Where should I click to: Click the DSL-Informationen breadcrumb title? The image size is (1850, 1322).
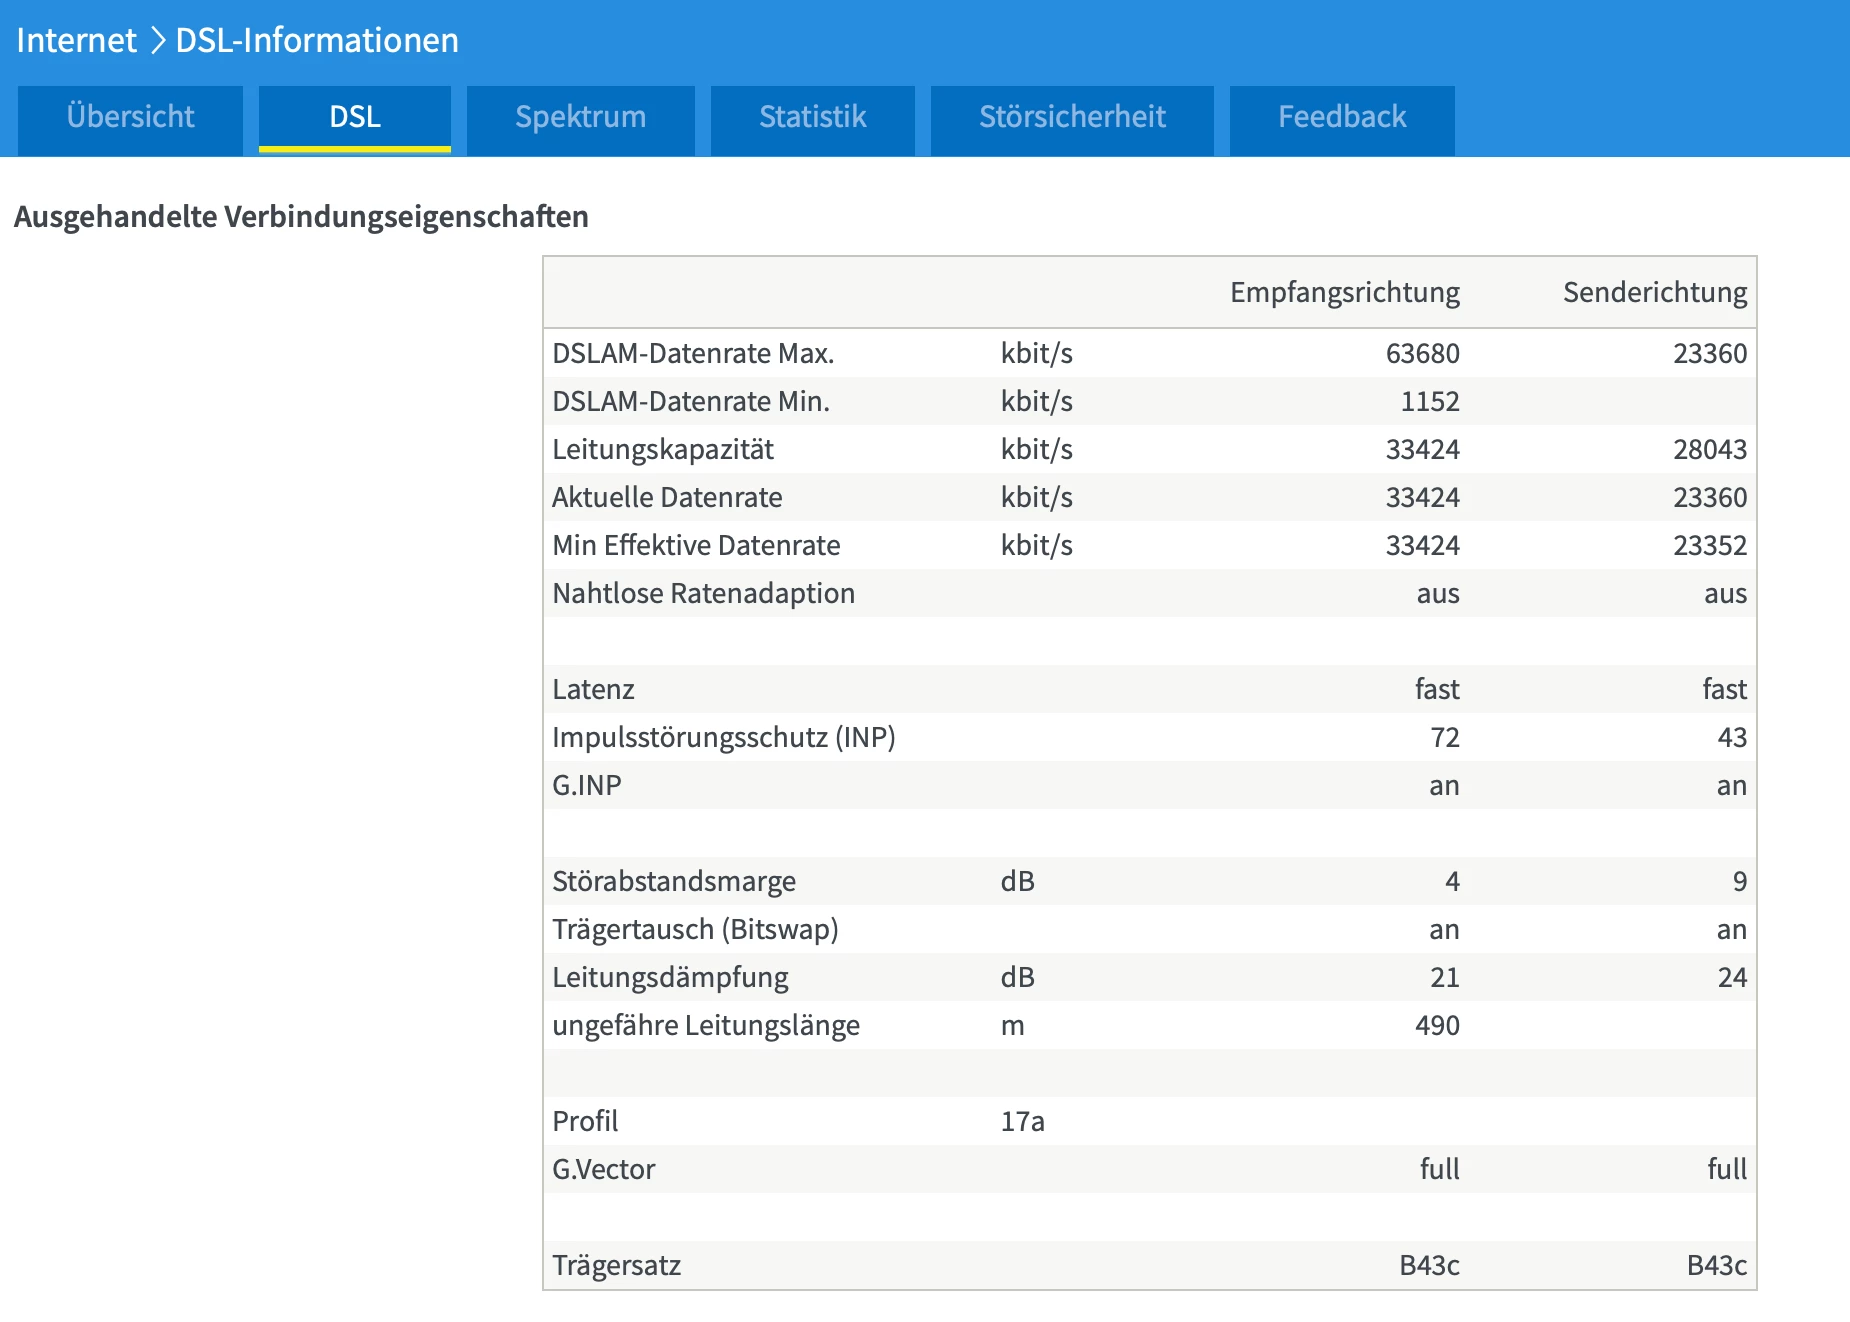pyautogui.click(x=317, y=41)
